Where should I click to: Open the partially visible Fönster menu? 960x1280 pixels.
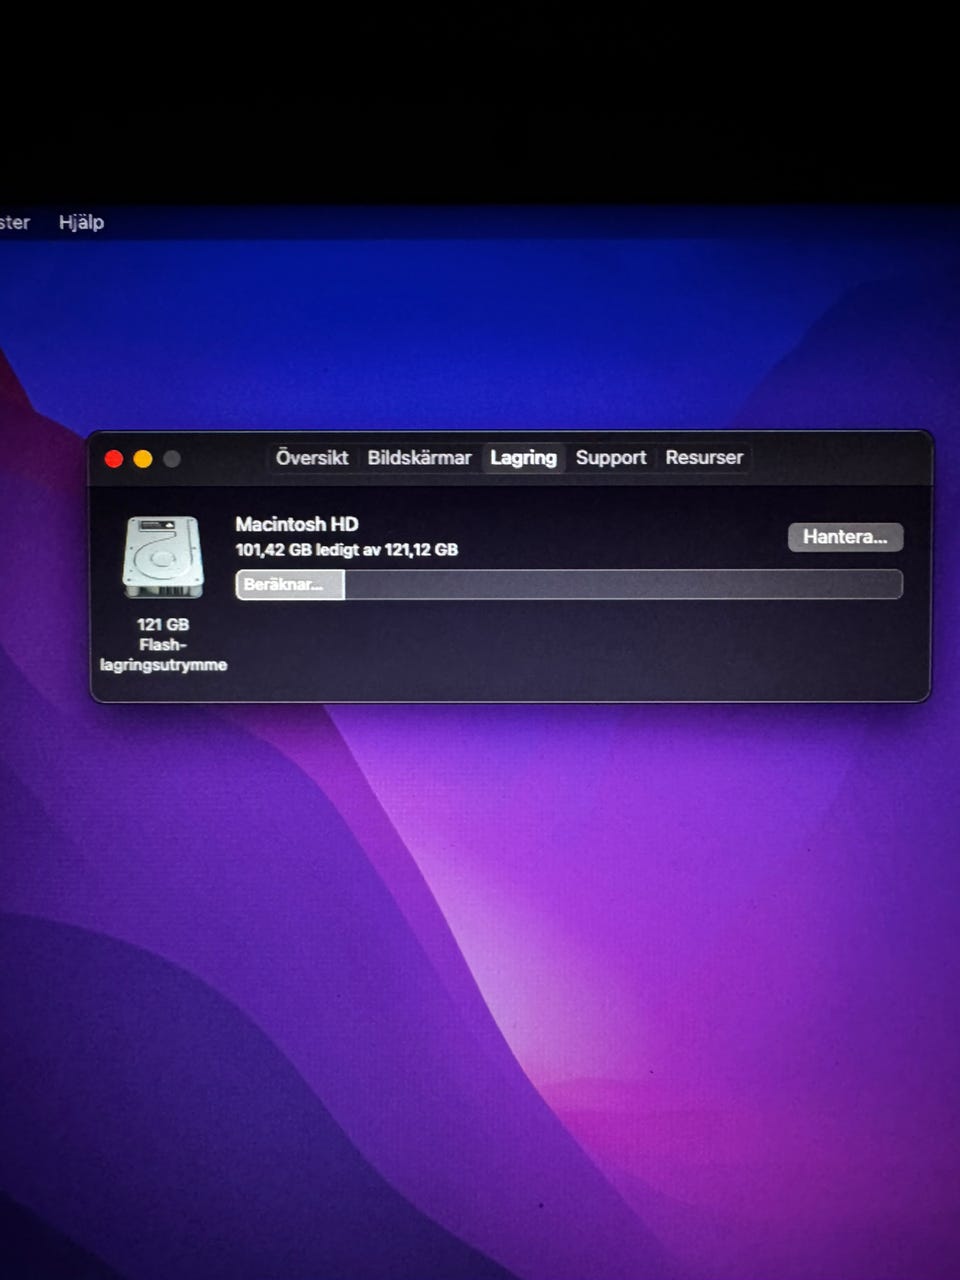point(14,222)
